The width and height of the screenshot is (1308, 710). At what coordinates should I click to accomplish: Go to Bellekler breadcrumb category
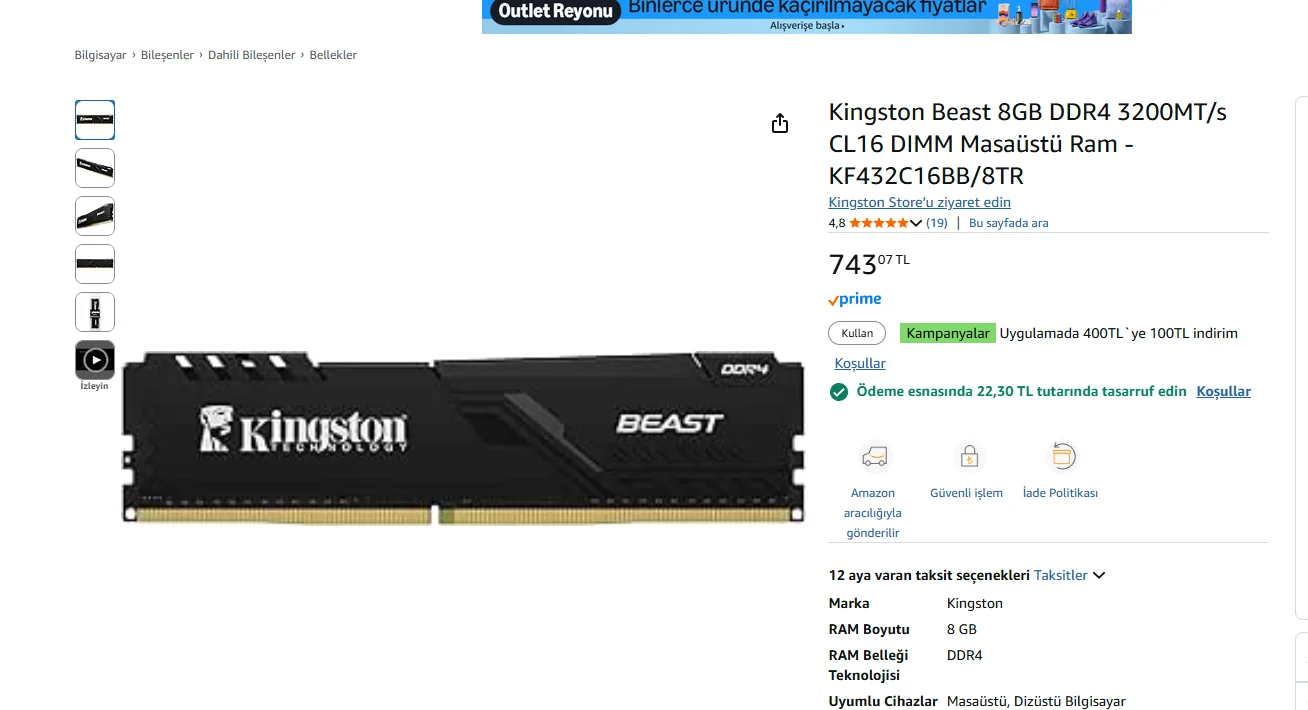tap(333, 55)
